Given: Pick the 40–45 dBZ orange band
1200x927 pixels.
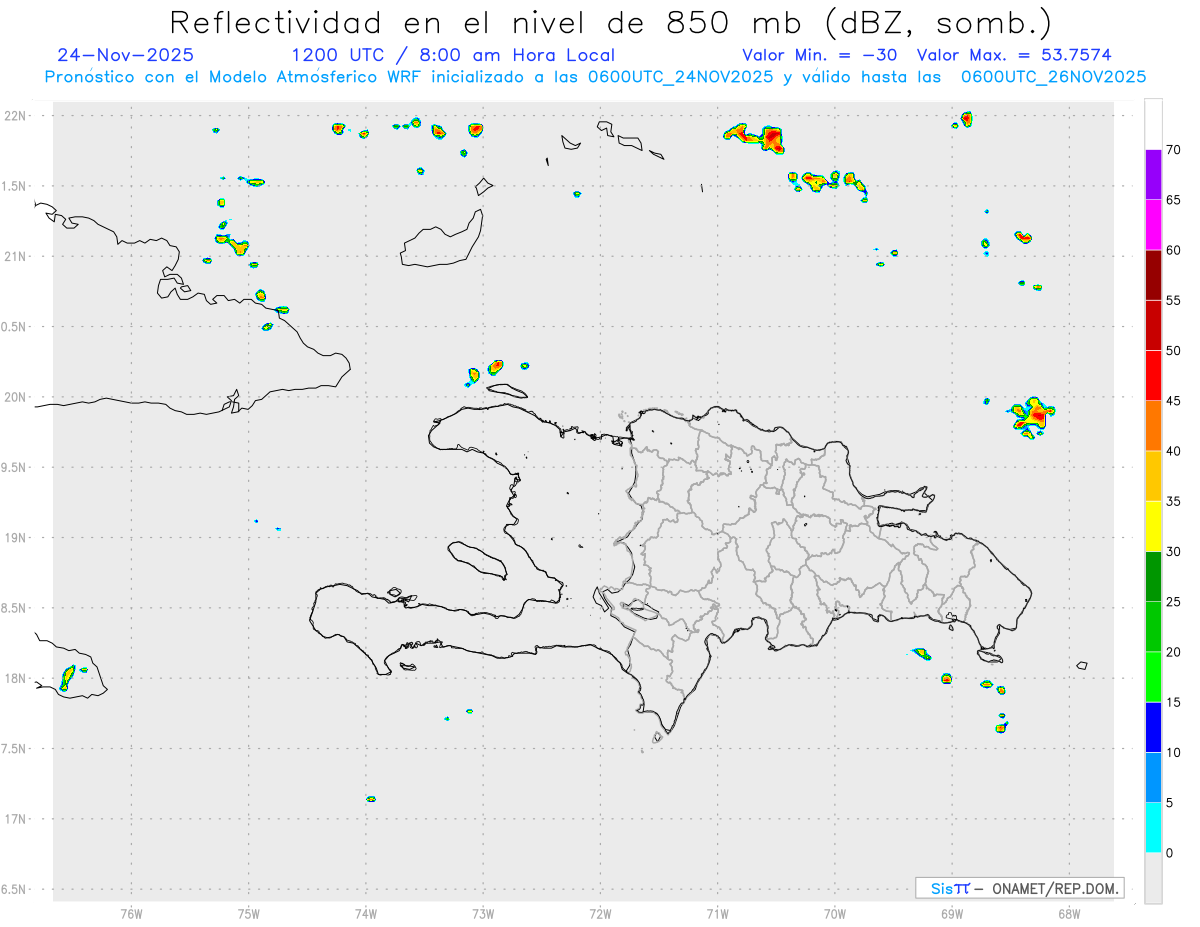Looking at the screenshot, I should click(x=1153, y=426).
